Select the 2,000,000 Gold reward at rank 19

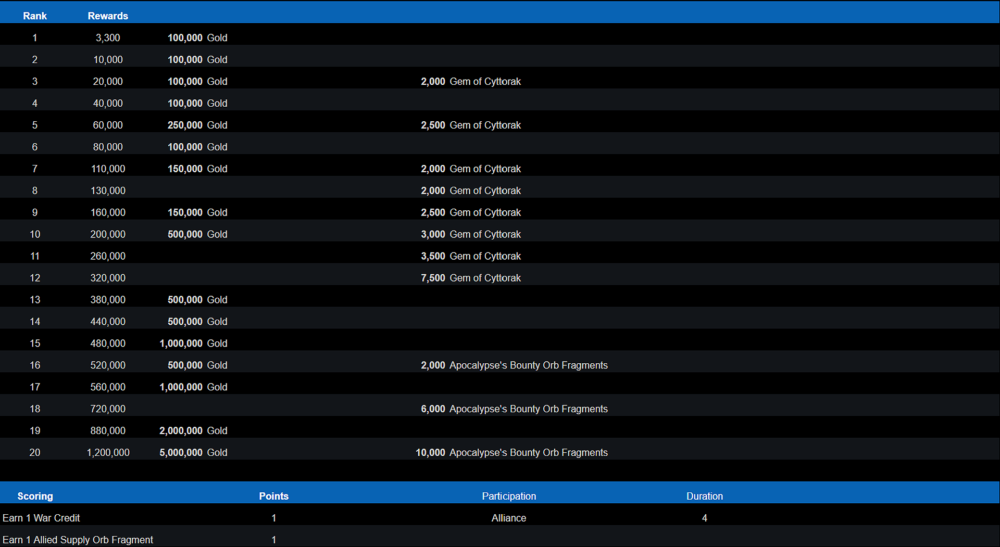tap(193, 431)
